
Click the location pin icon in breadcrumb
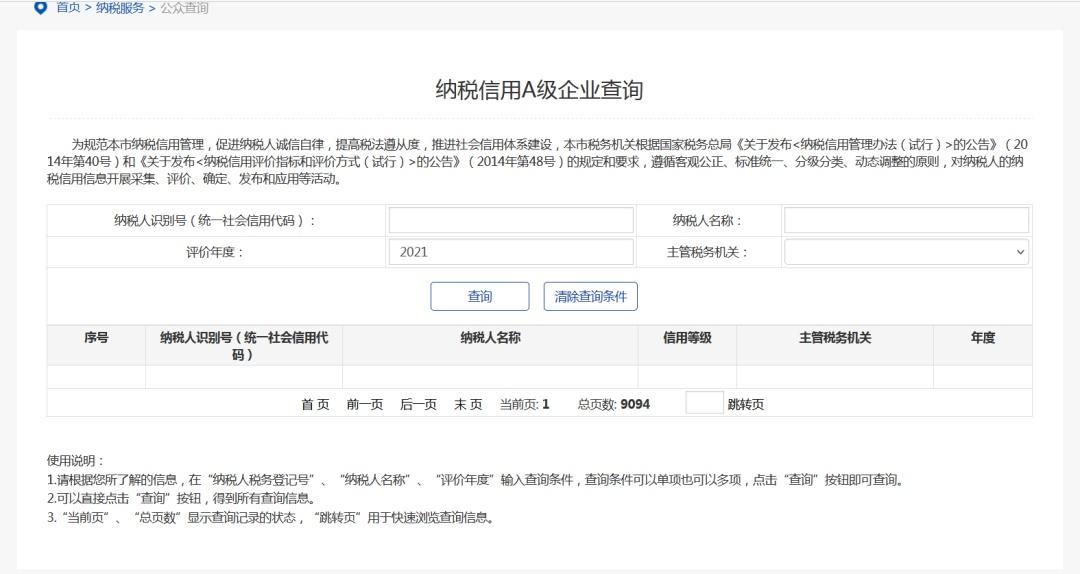(40, 8)
